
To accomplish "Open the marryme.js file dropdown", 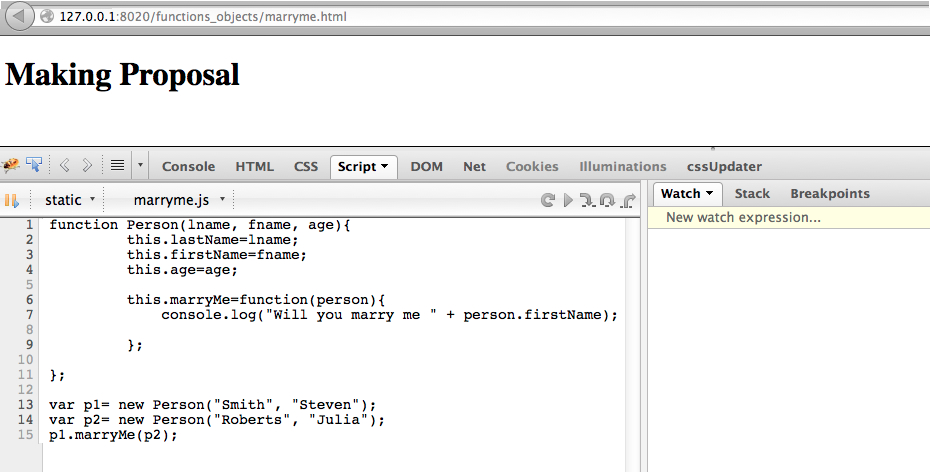I will pyautogui.click(x=179, y=200).
